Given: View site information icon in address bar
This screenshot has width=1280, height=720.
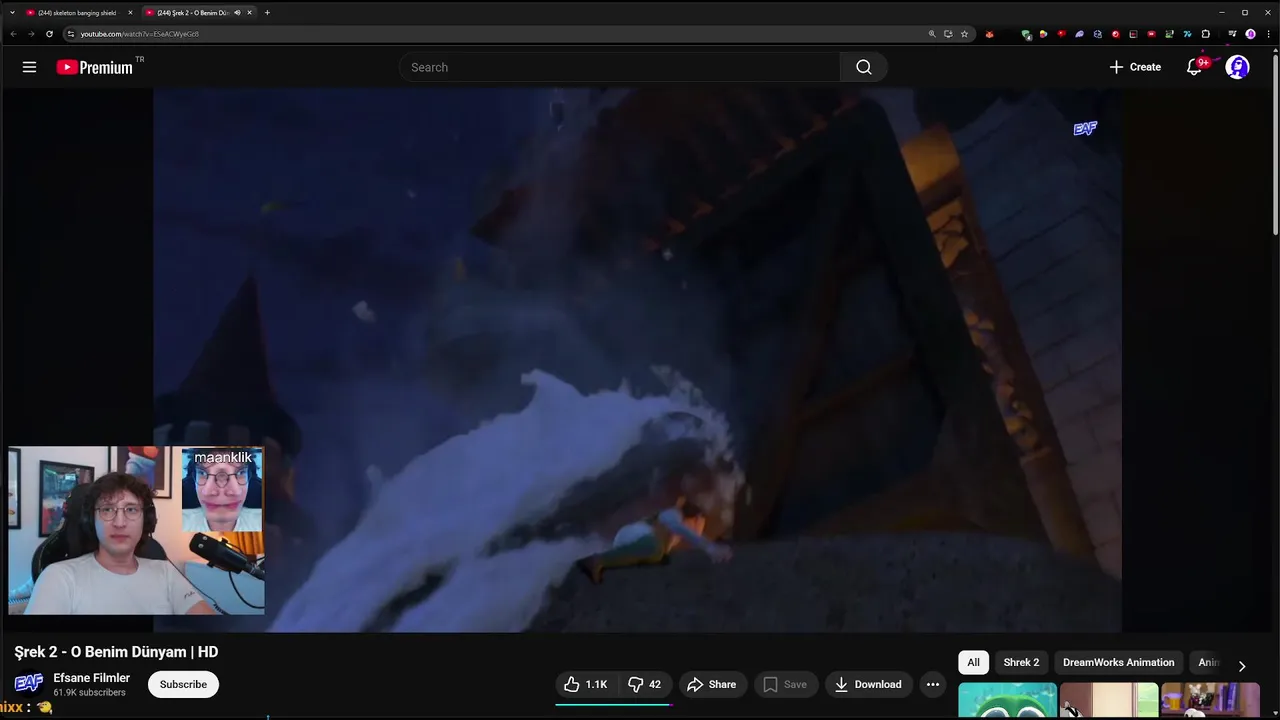Looking at the screenshot, I should point(70,34).
